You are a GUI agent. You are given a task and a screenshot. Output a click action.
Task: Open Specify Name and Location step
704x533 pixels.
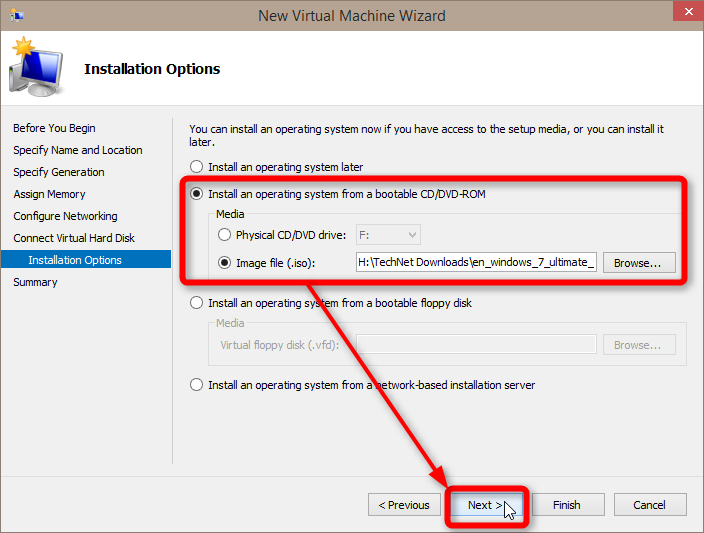78,150
